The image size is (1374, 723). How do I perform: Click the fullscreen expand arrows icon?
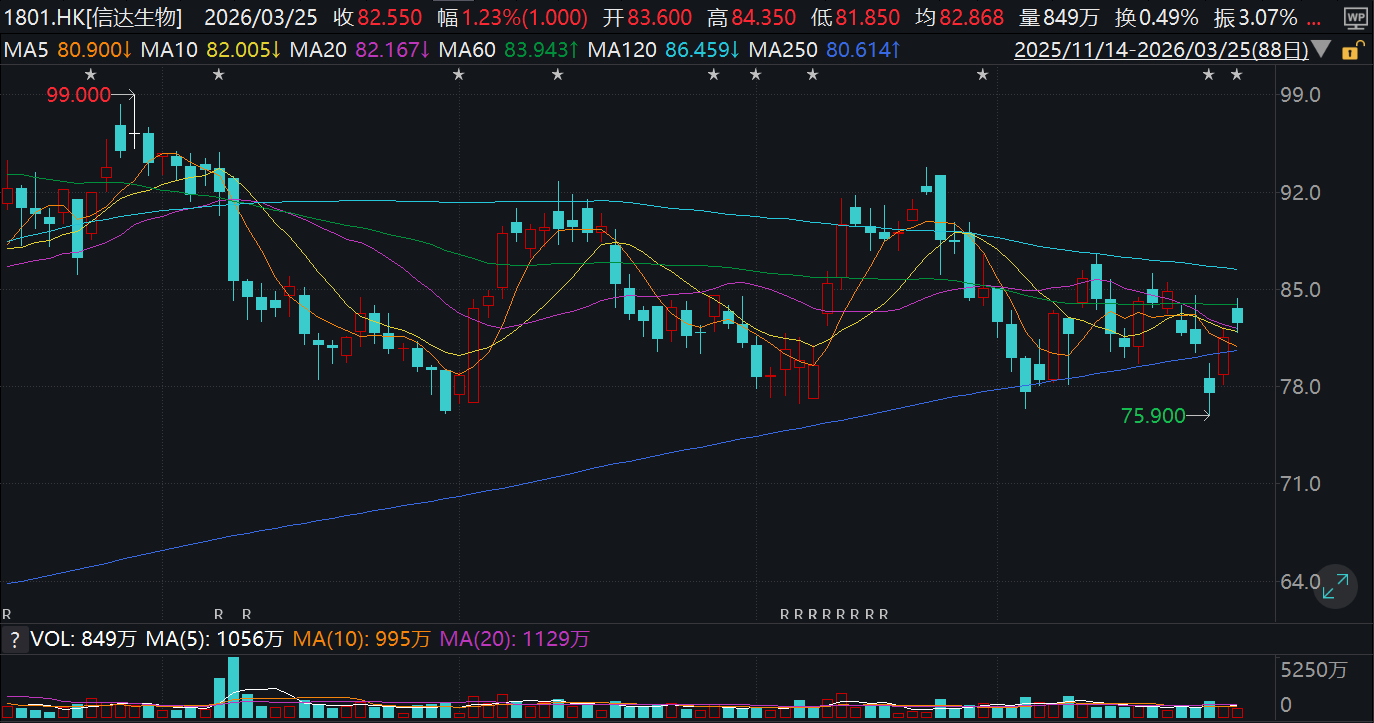1335,585
